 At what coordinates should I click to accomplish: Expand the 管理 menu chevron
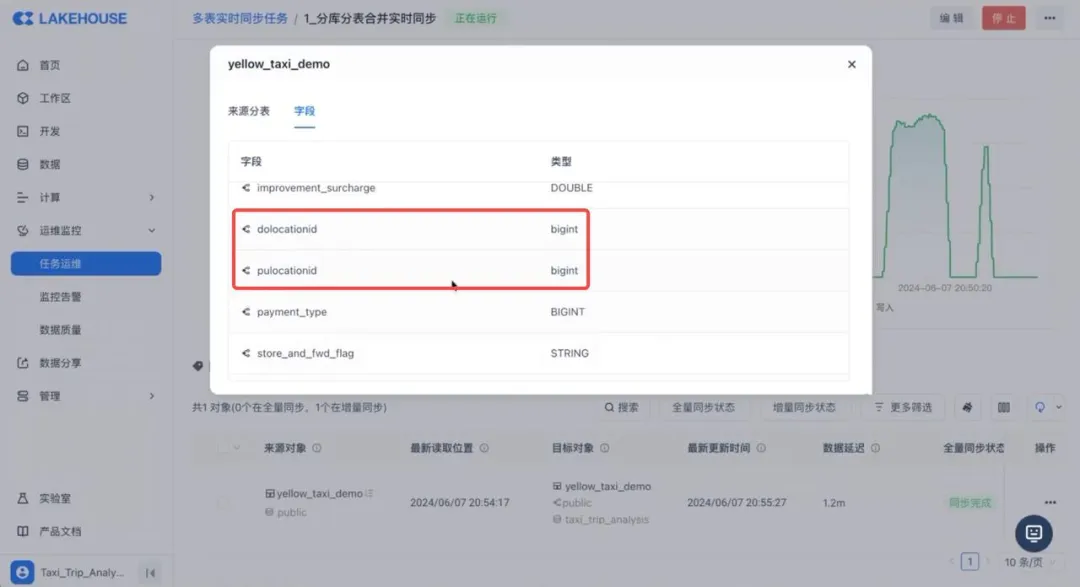click(x=152, y=396)
